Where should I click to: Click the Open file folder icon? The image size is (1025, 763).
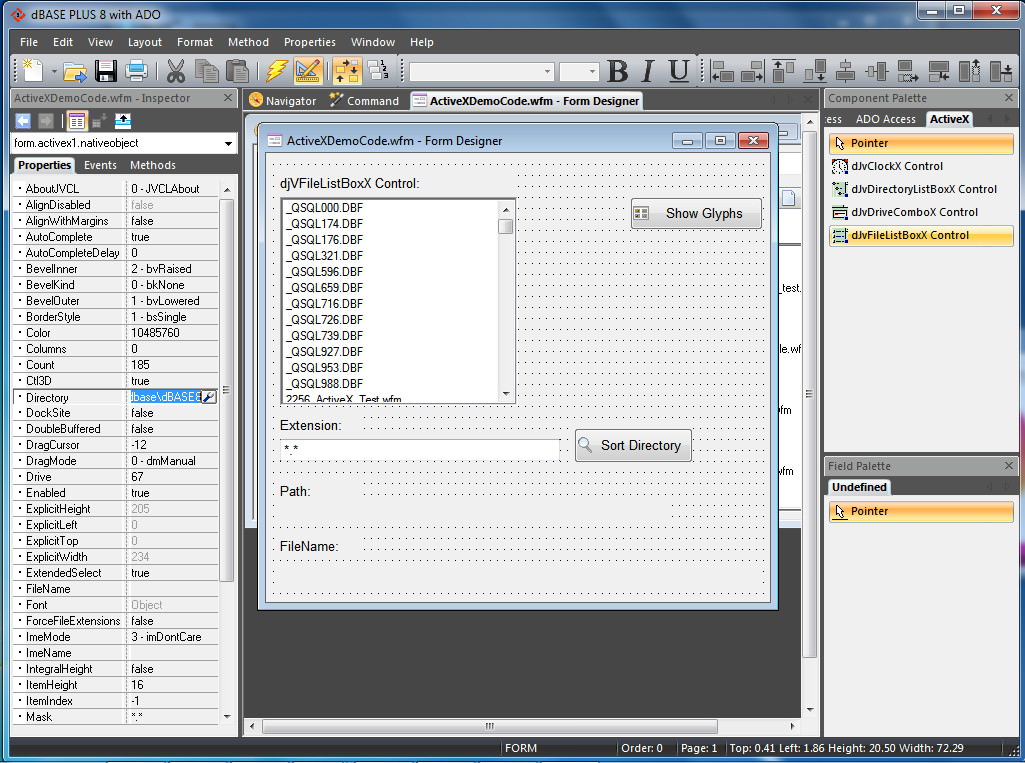click(75, 71)
